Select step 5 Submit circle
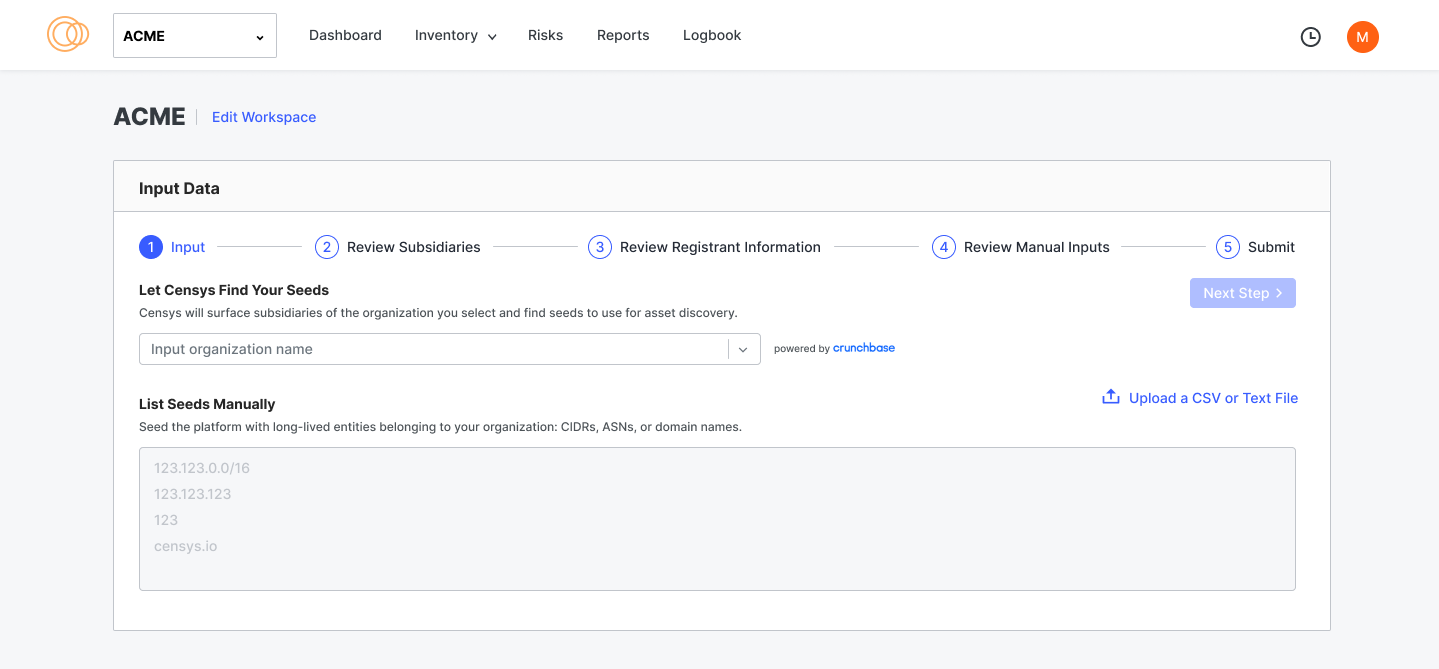Viewport: 1439px width, 669px height. click(1227, 247)
